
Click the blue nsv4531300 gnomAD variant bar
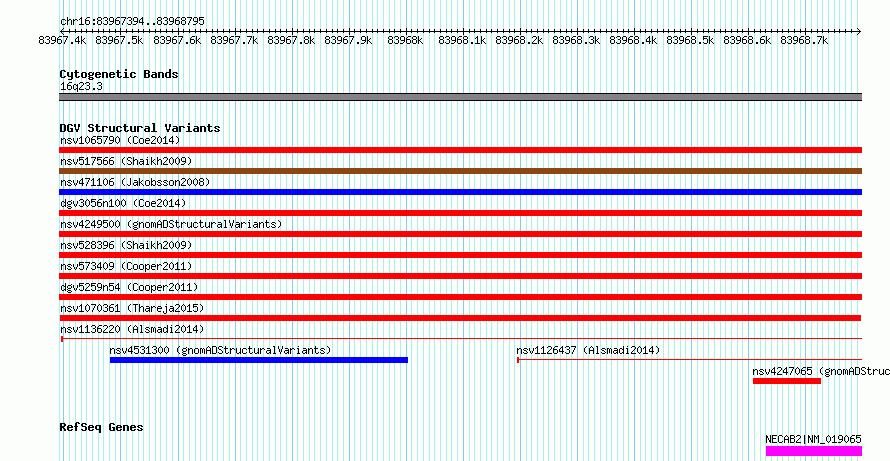point(259,360)
